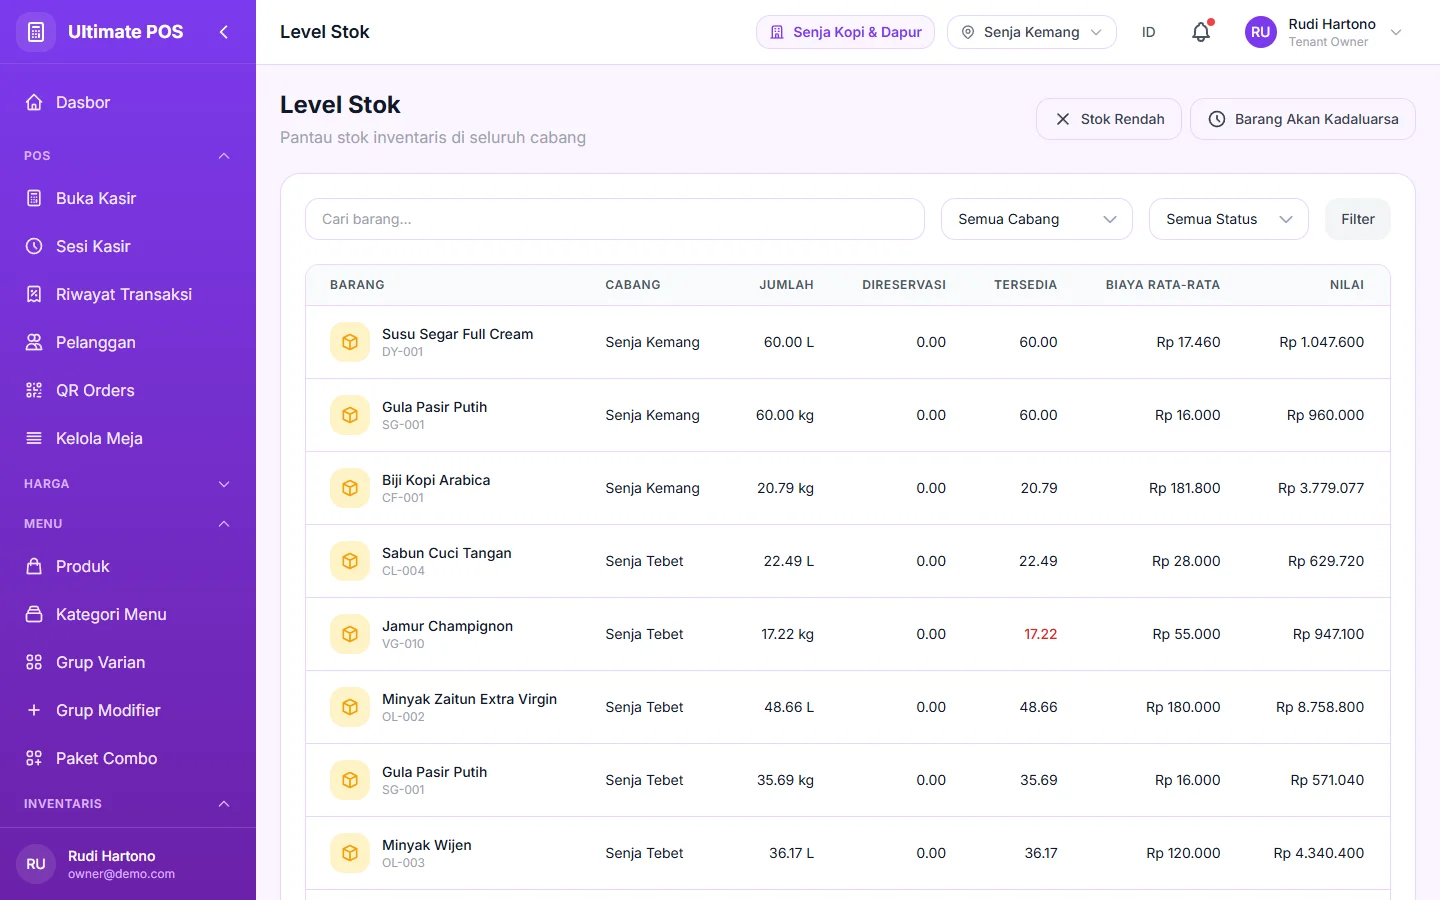Click the Minyak Zaitun Extra Virgin product icon

(x=350, y=707)
